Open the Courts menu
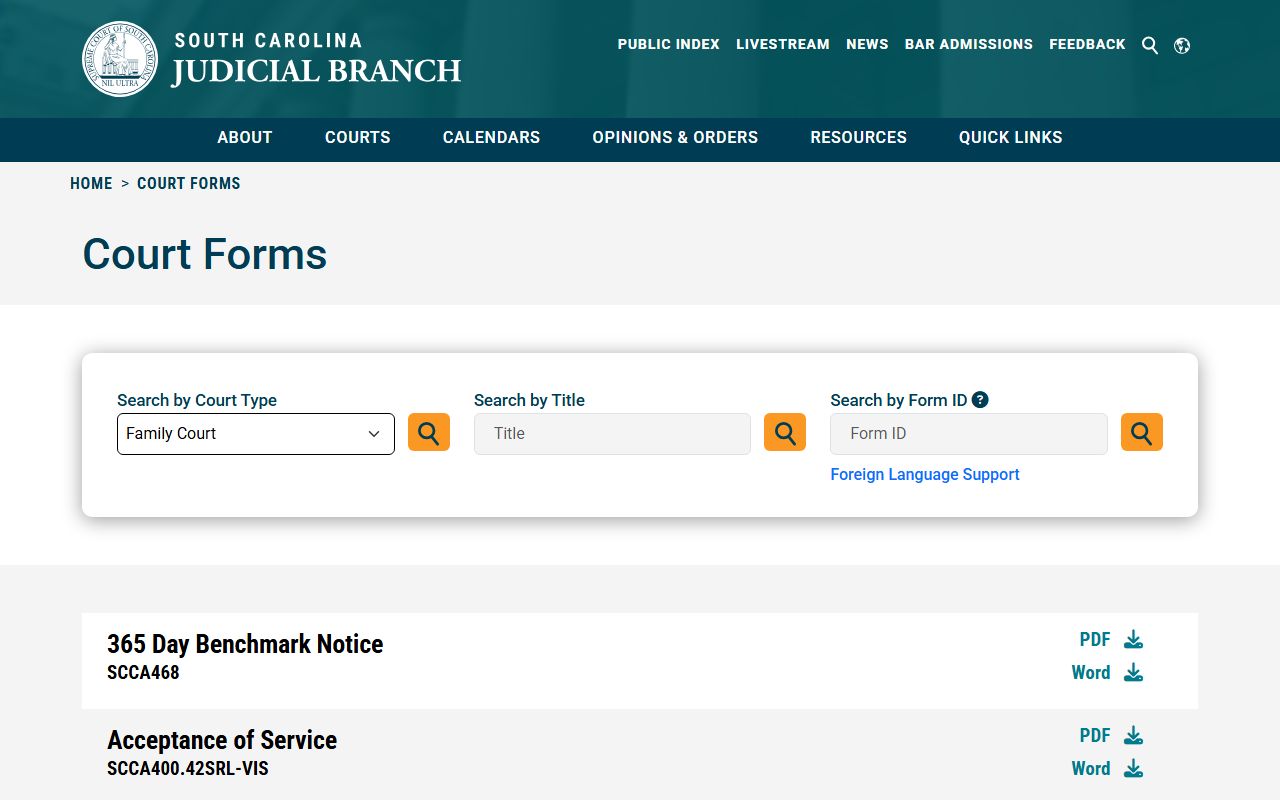The image size is (1280, 800). click(x=358, y=138)
